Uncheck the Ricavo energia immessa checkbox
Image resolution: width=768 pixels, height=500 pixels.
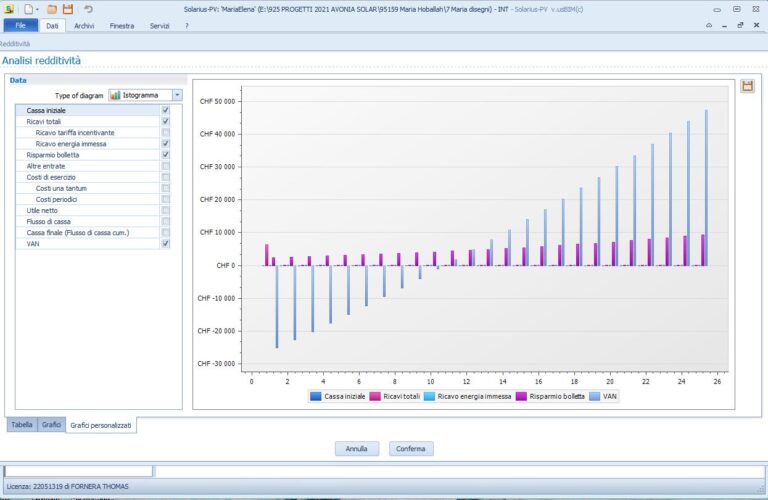coord(166,143)
